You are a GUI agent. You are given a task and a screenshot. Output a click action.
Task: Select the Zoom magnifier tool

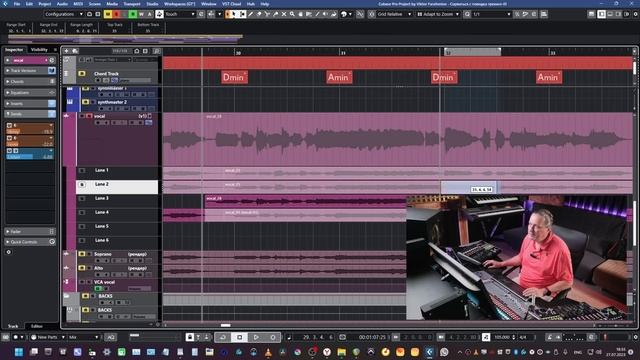tap(292, 14)
